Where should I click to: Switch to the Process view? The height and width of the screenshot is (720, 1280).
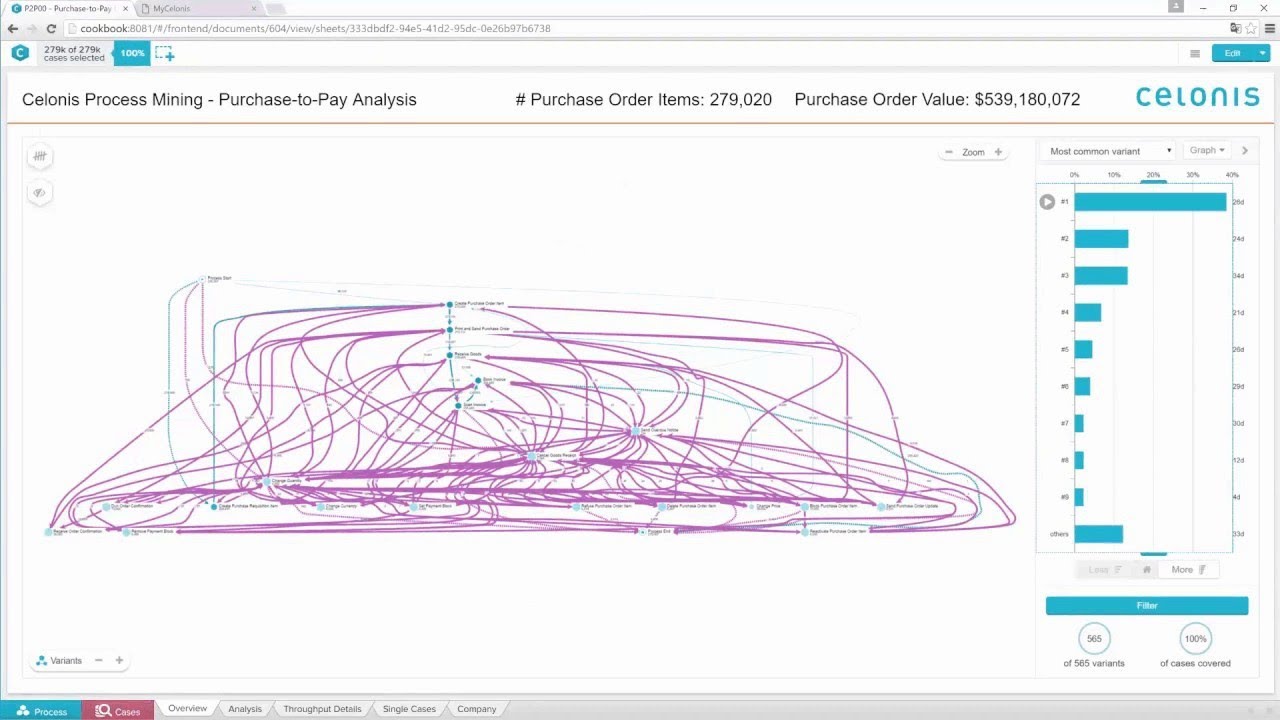point(41,711)
